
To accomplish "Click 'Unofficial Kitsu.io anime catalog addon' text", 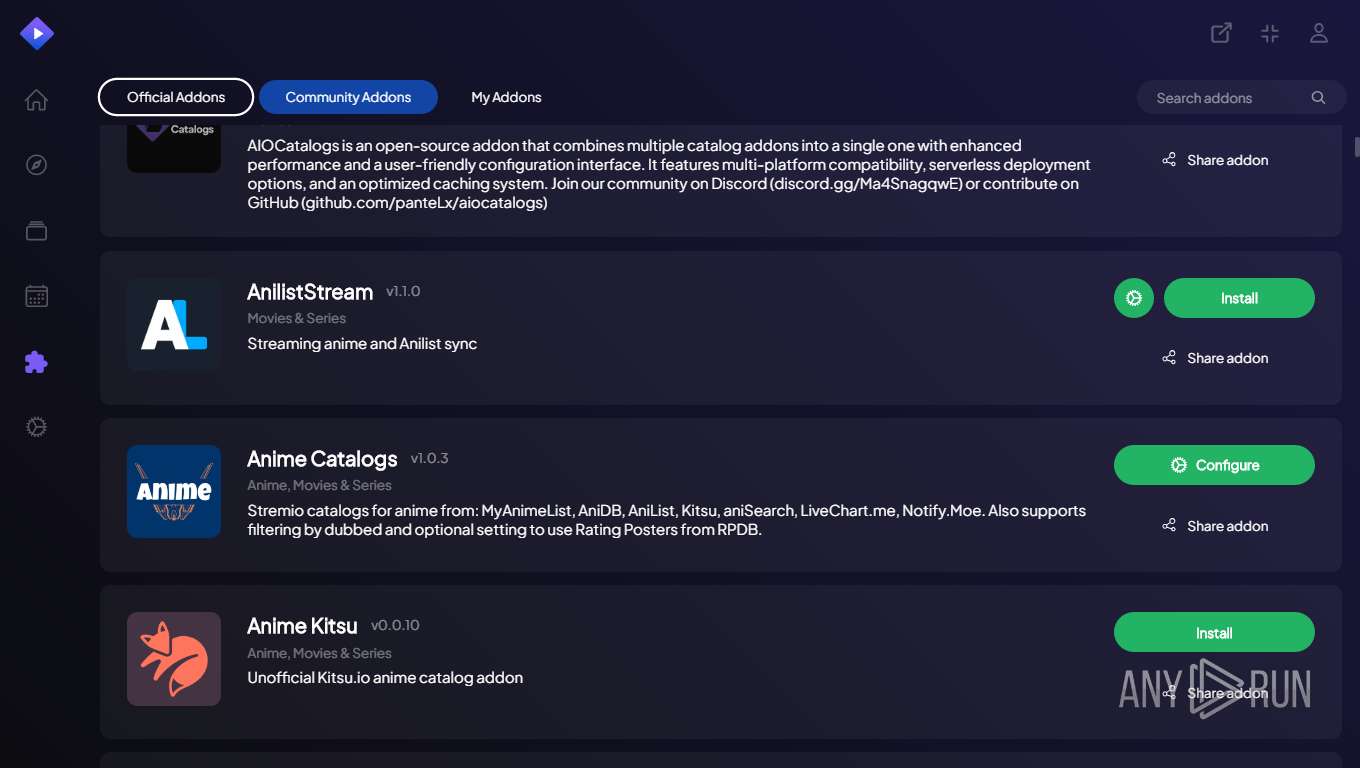I will [x=385, y=678].
